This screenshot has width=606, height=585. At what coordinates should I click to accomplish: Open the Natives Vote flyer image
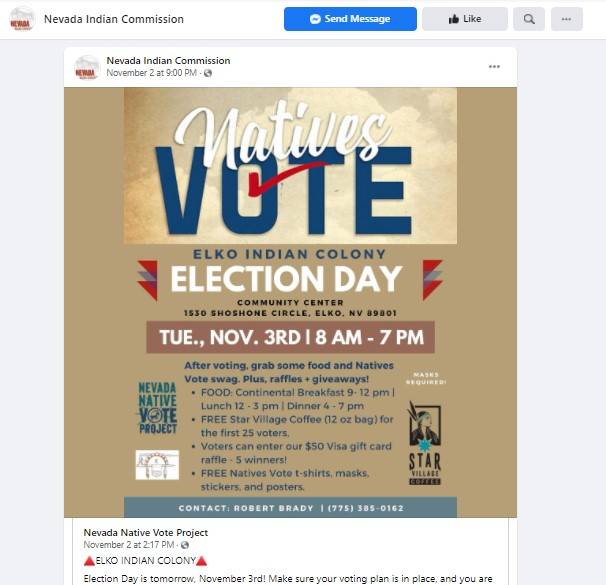tap(290, 300)
